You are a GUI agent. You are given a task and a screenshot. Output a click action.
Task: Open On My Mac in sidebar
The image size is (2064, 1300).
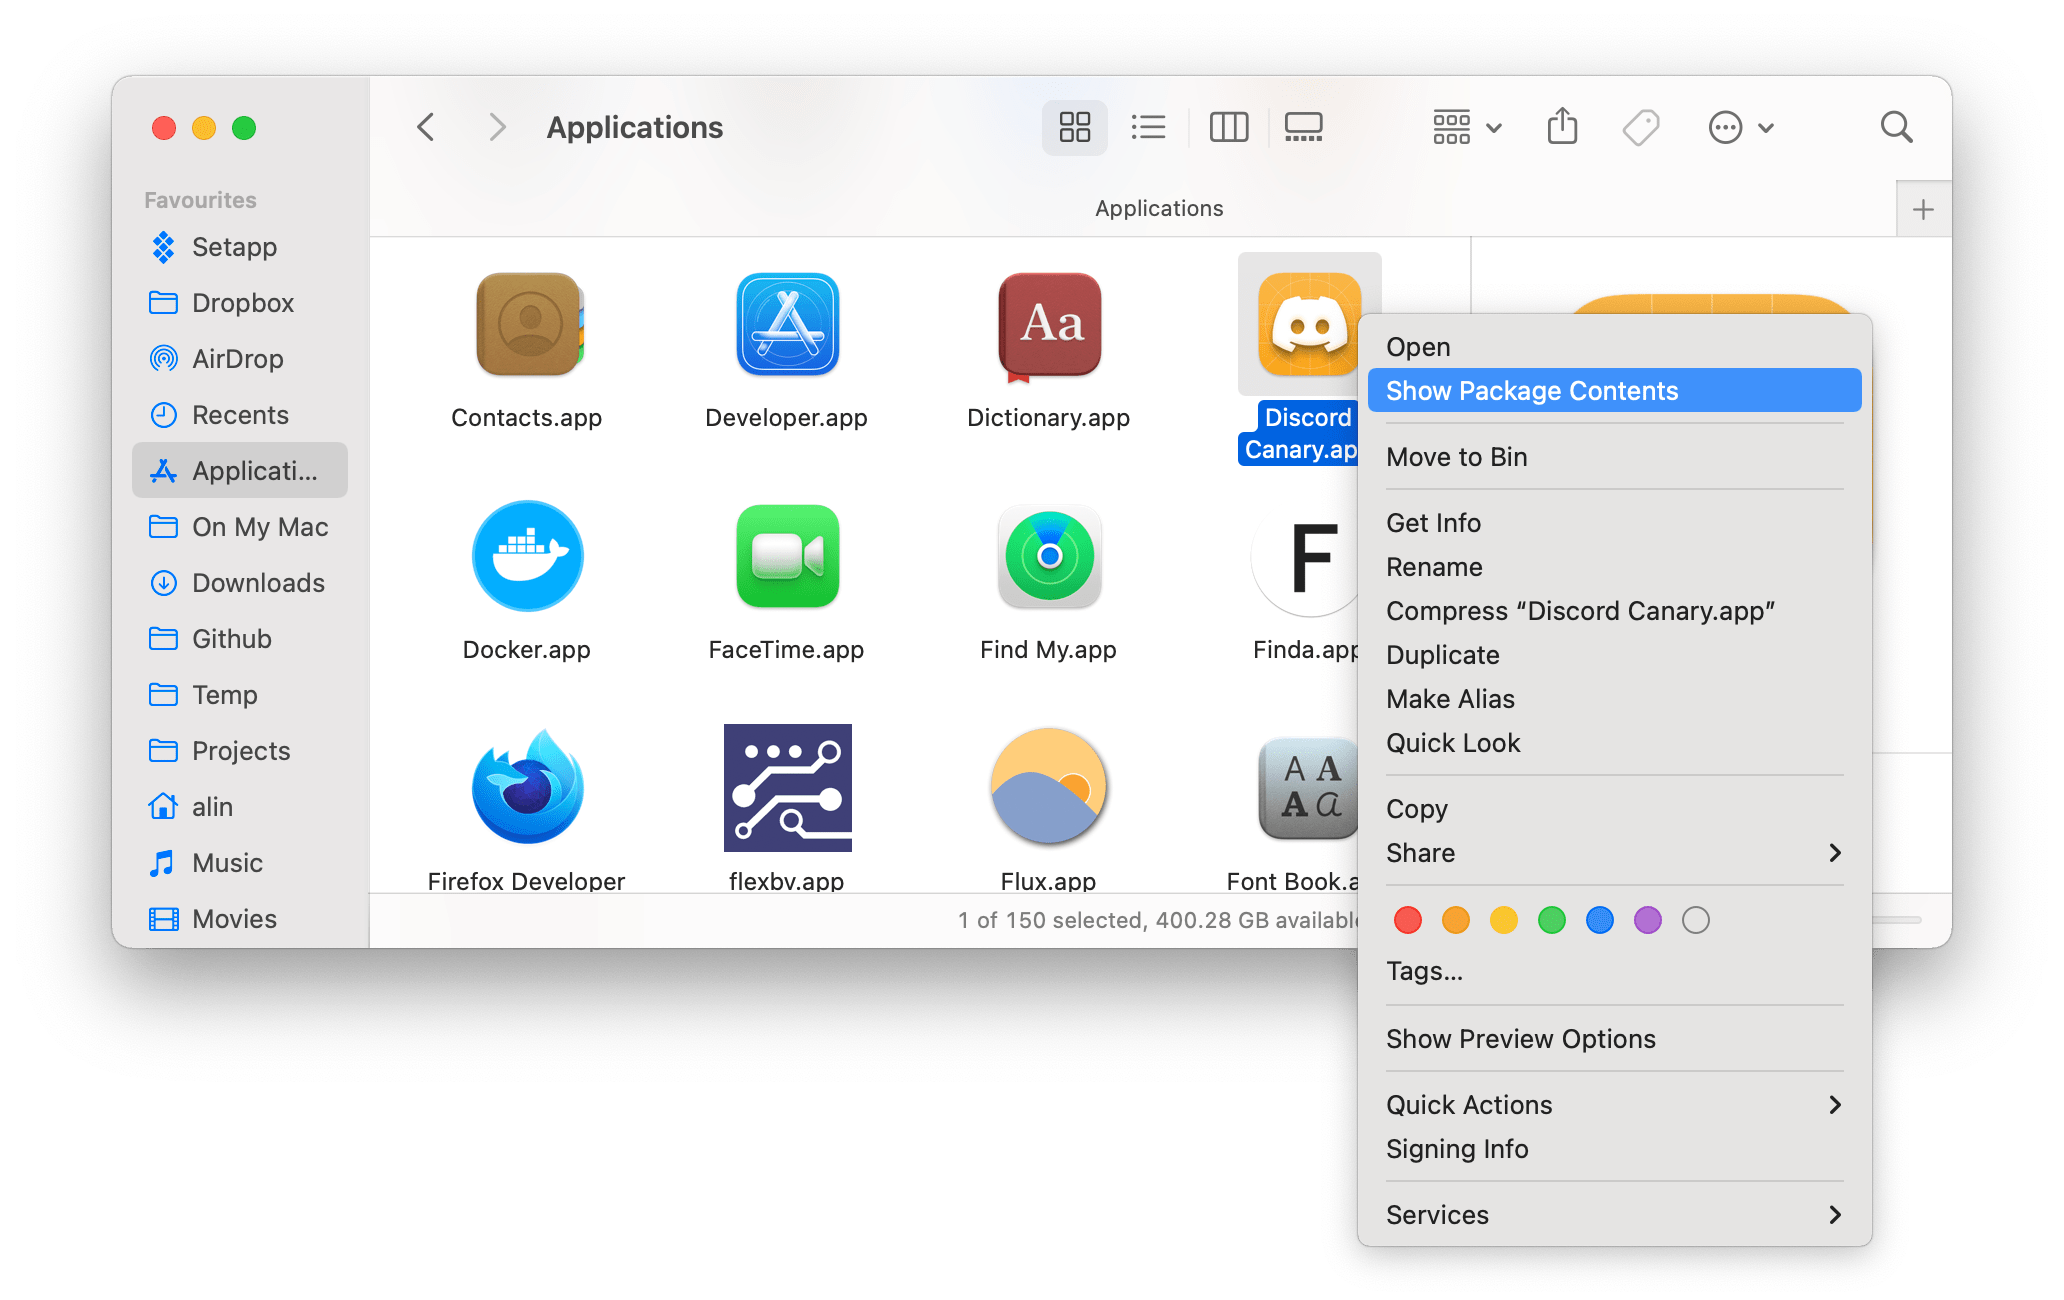240,527
